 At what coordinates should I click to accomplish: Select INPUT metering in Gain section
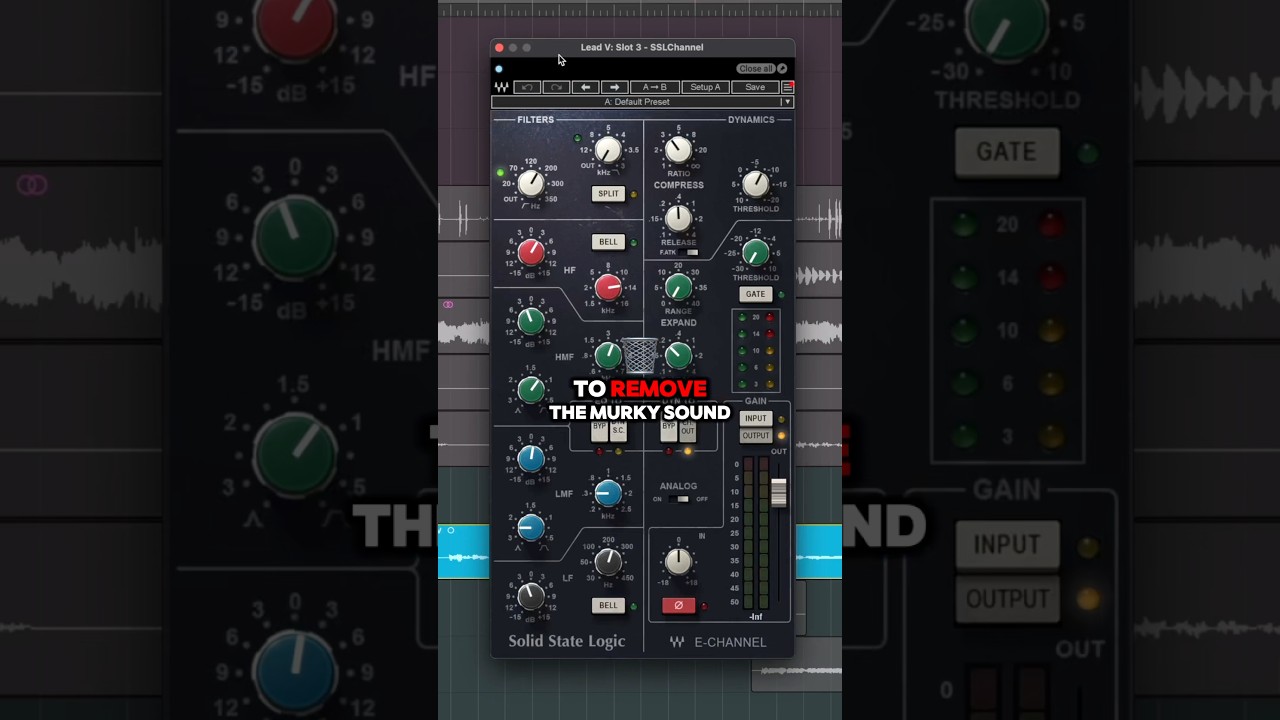755,419
